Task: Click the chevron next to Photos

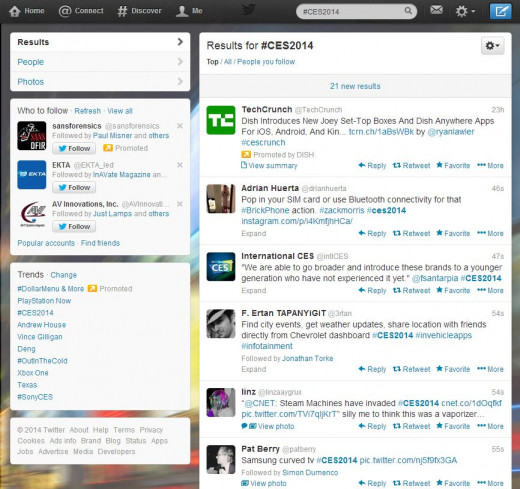Action: (x=180, y=81)
